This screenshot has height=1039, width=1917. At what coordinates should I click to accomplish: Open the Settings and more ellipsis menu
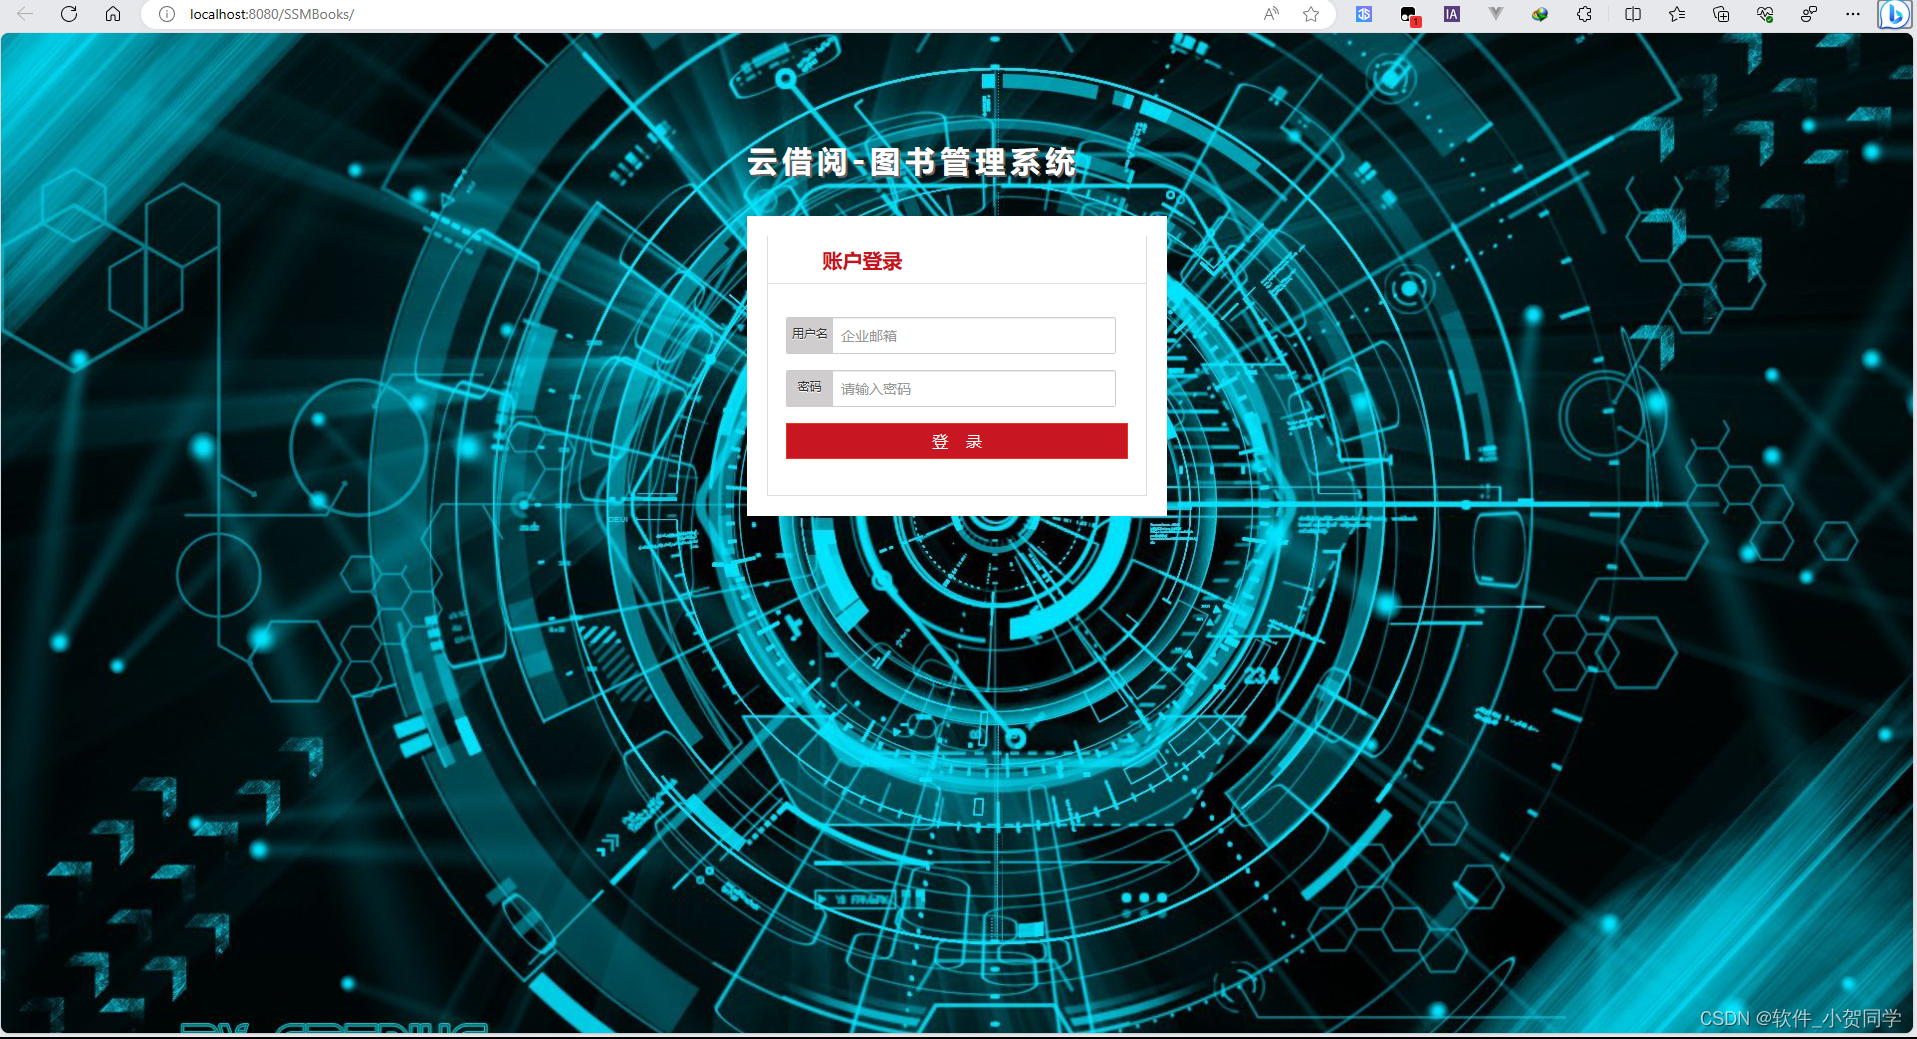(1853, 14)
